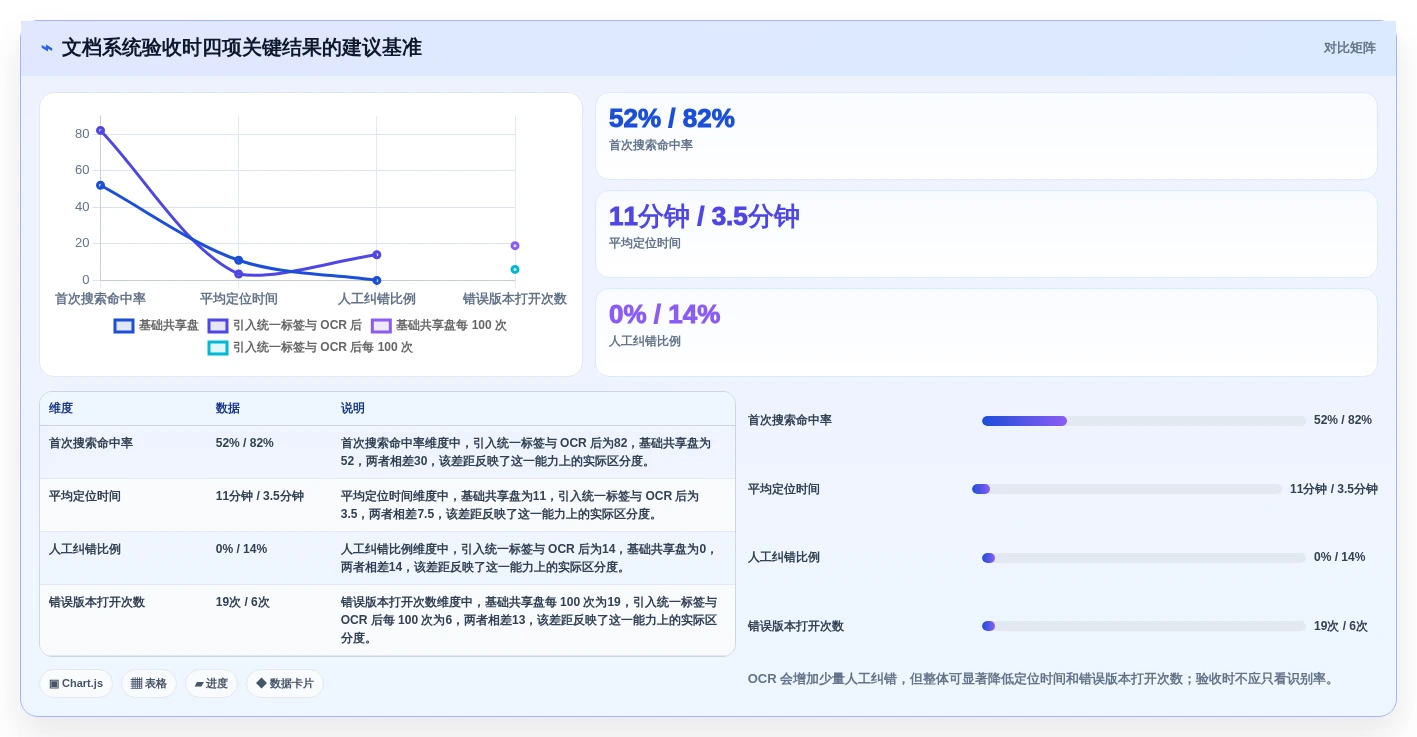Select the 11分钟 / 3.5分钟 data card
The width and height of the screenshot is (1417, 737).
point(986,234)
